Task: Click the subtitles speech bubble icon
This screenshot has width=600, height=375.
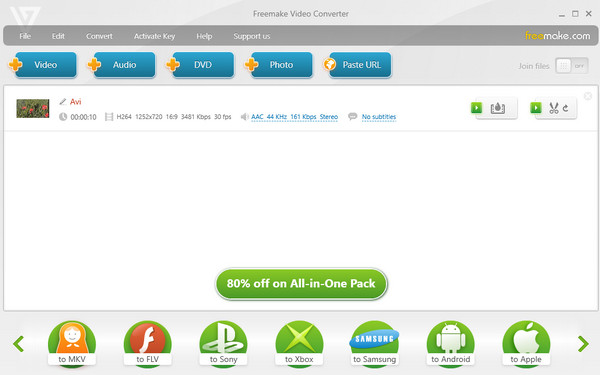Action: click(x=352, y=116)
